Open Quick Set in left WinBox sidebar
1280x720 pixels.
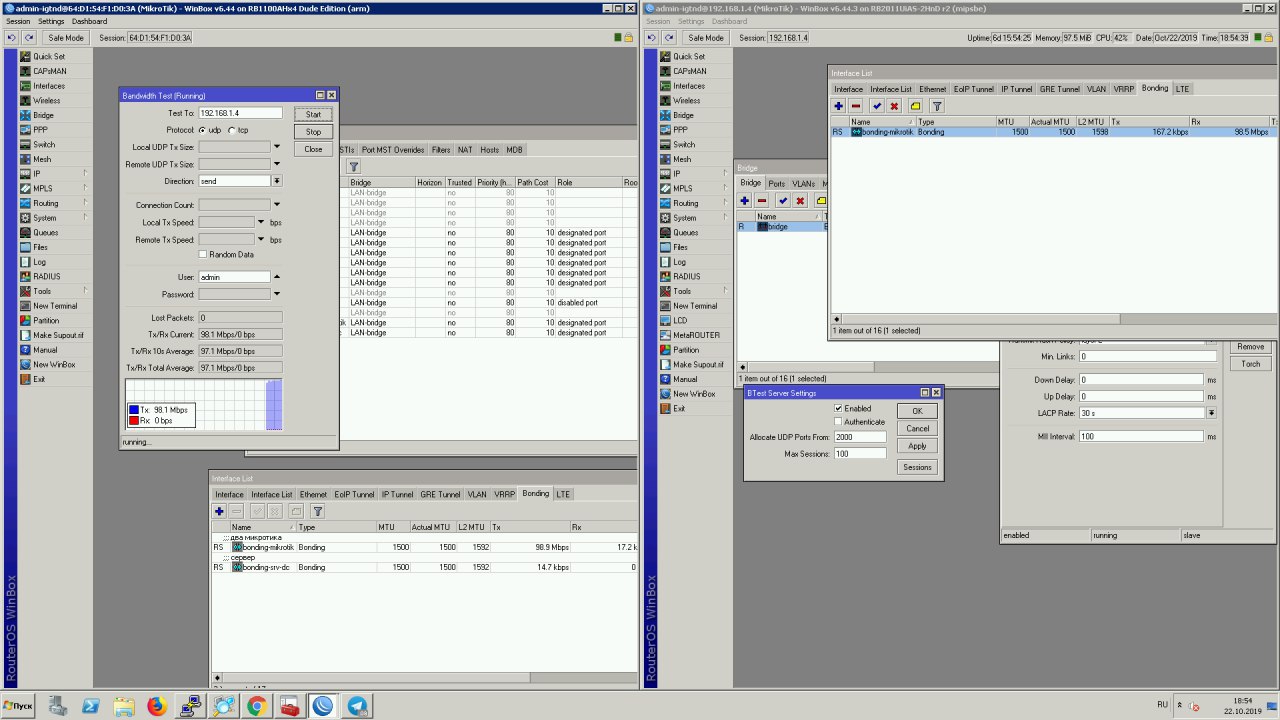pos(46,57)
